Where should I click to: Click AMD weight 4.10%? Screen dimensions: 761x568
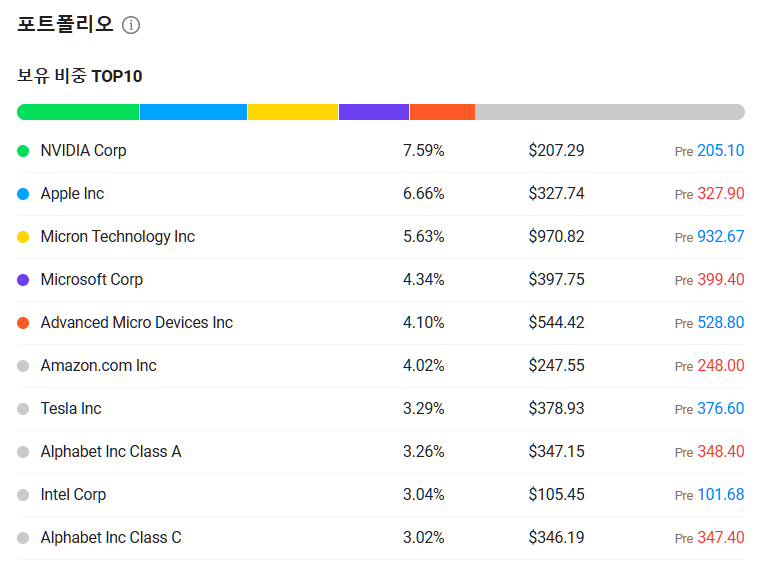point(424,322)
